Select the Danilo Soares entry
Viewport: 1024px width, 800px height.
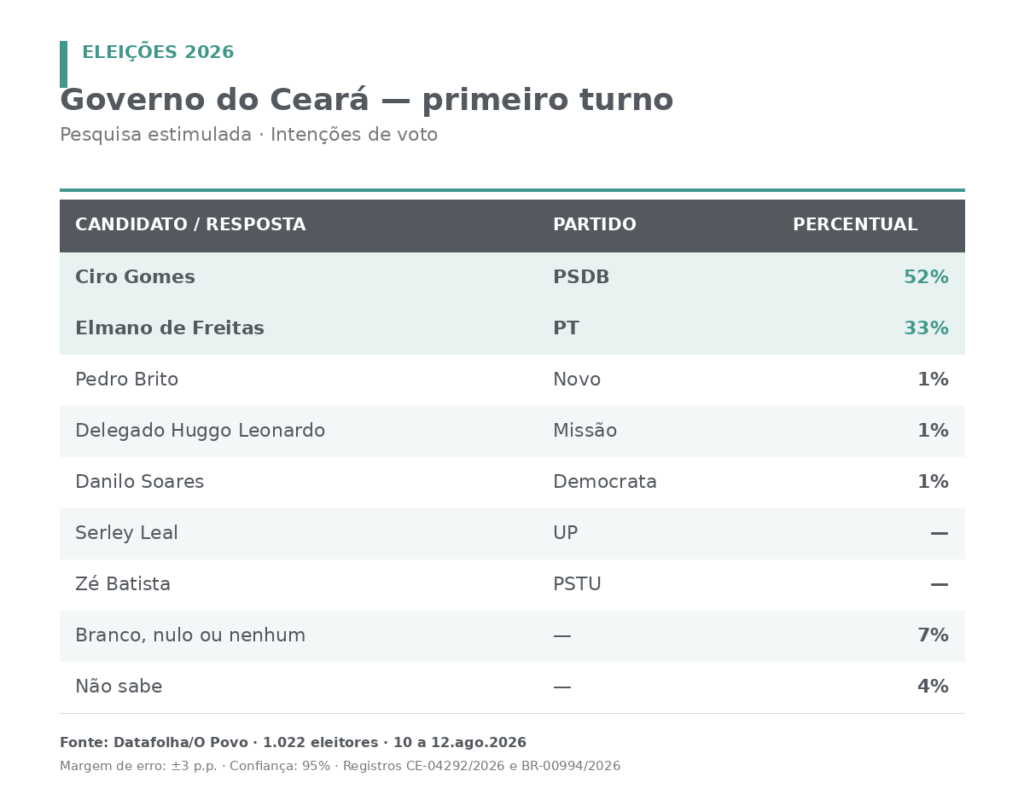(512, 482)
